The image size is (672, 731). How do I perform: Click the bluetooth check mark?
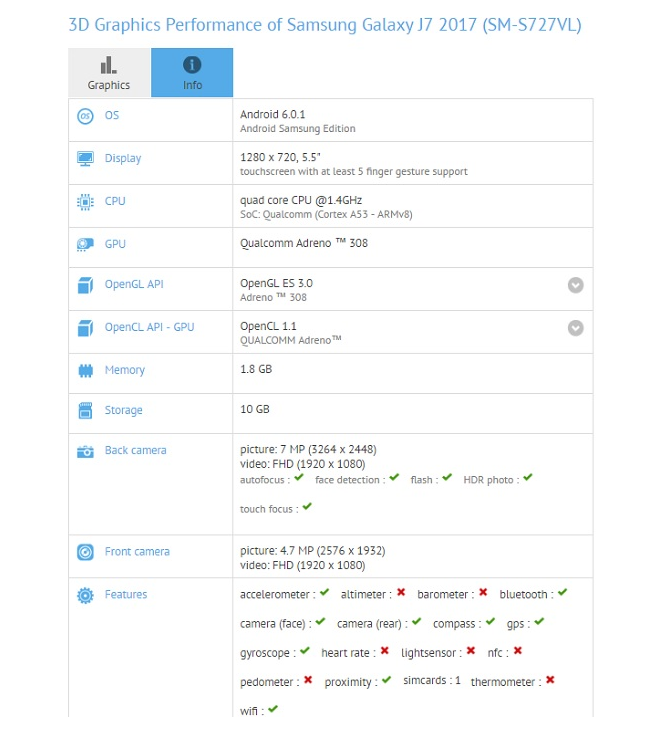tap(562, 592)
